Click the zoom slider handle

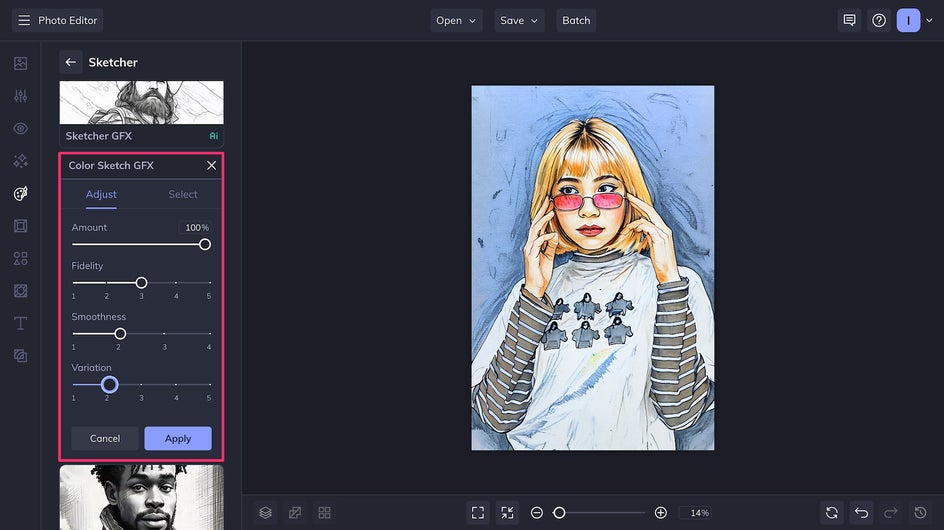click(559, 513)
